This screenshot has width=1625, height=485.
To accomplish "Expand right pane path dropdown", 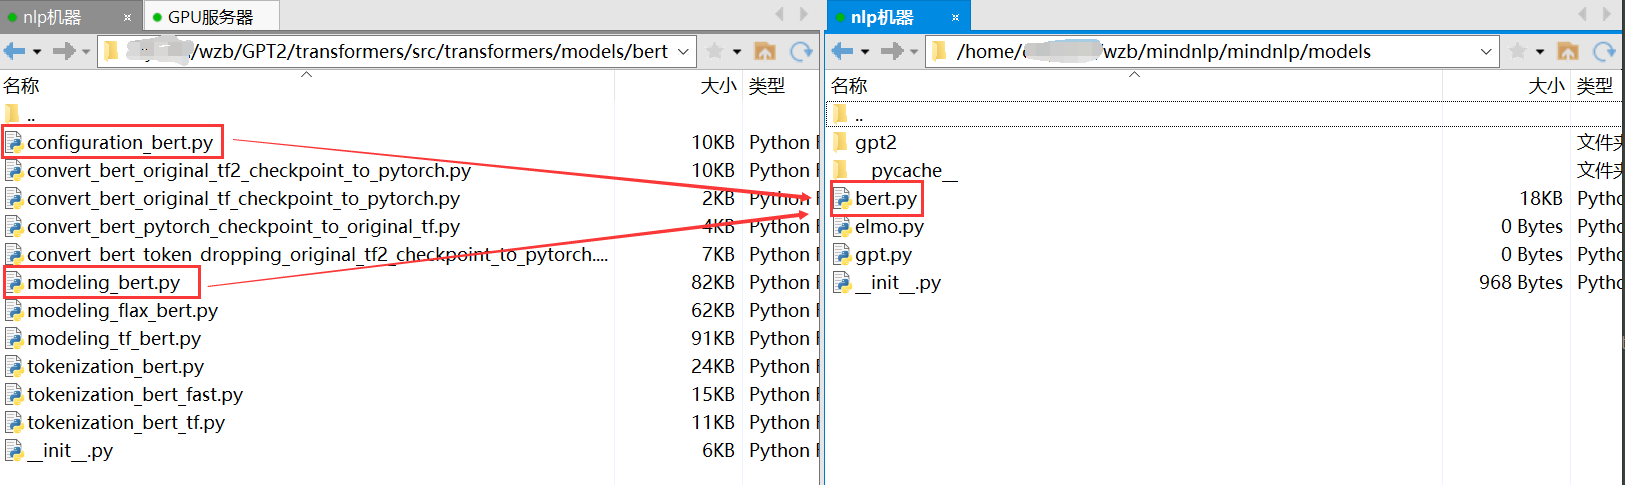I will pos(1486,51).
